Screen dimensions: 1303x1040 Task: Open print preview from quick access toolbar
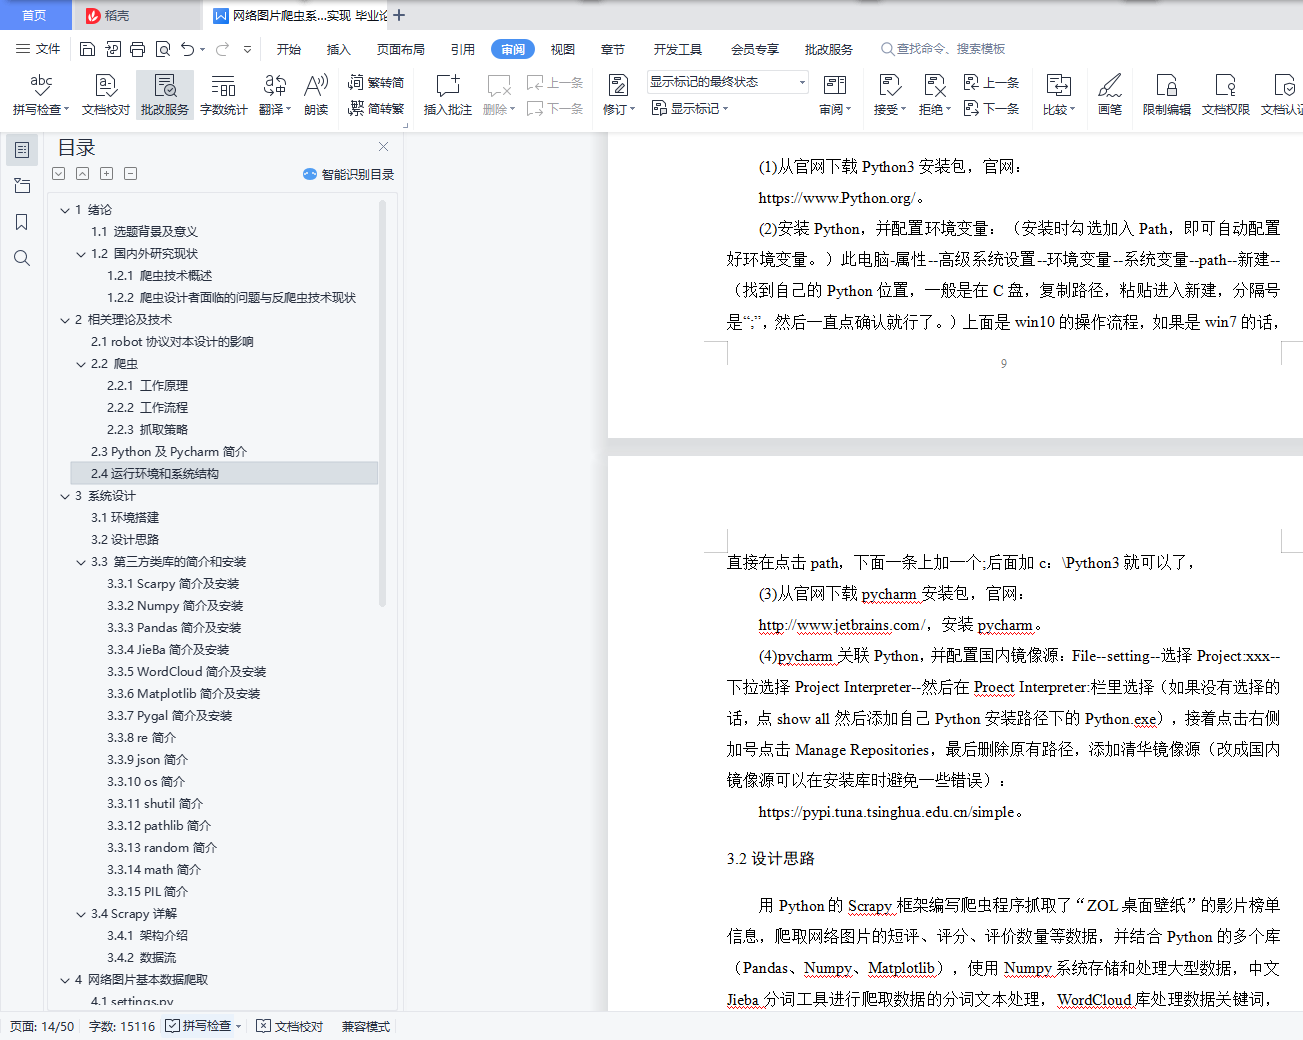point(162,49)
